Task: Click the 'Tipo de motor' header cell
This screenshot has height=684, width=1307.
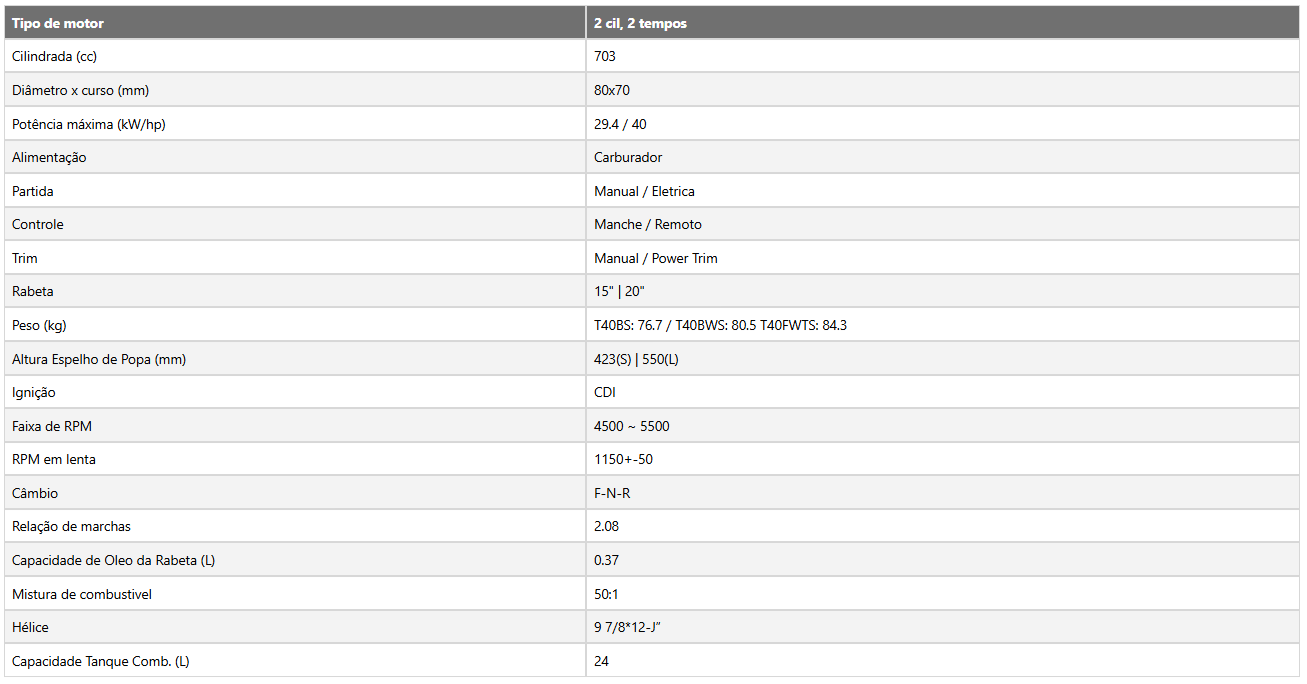Action: click(x=295, y=23)
